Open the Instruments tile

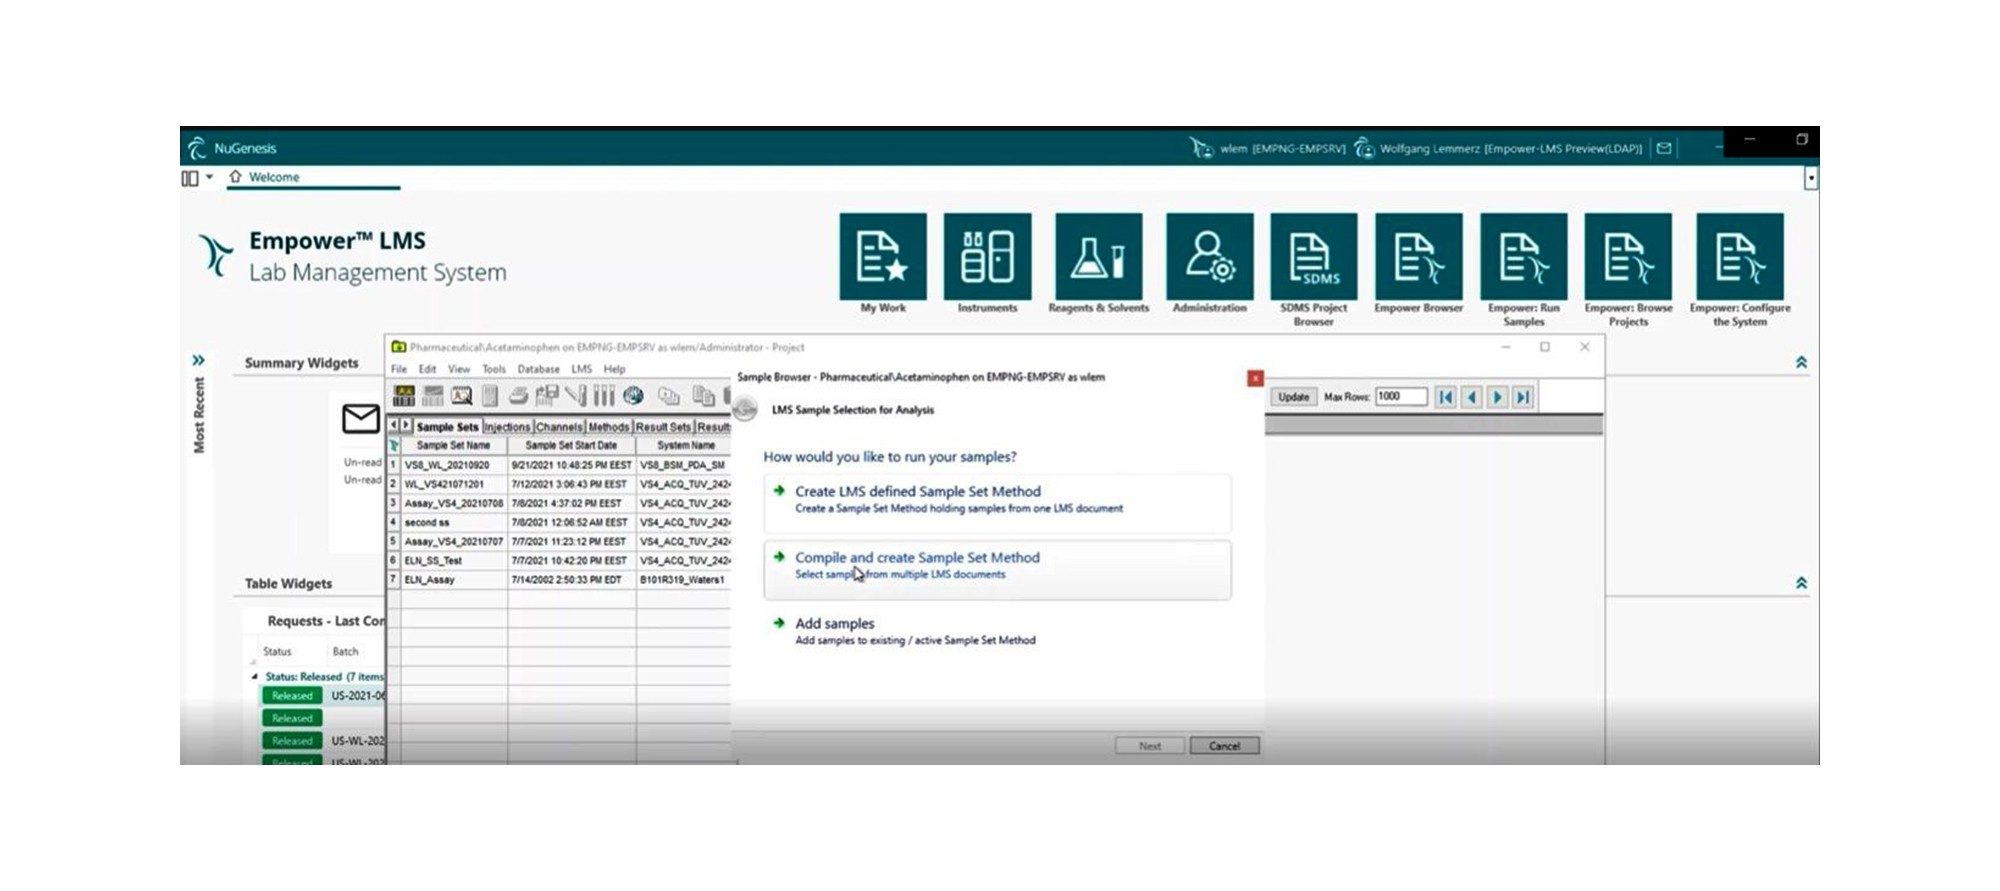tap(987, 256)
